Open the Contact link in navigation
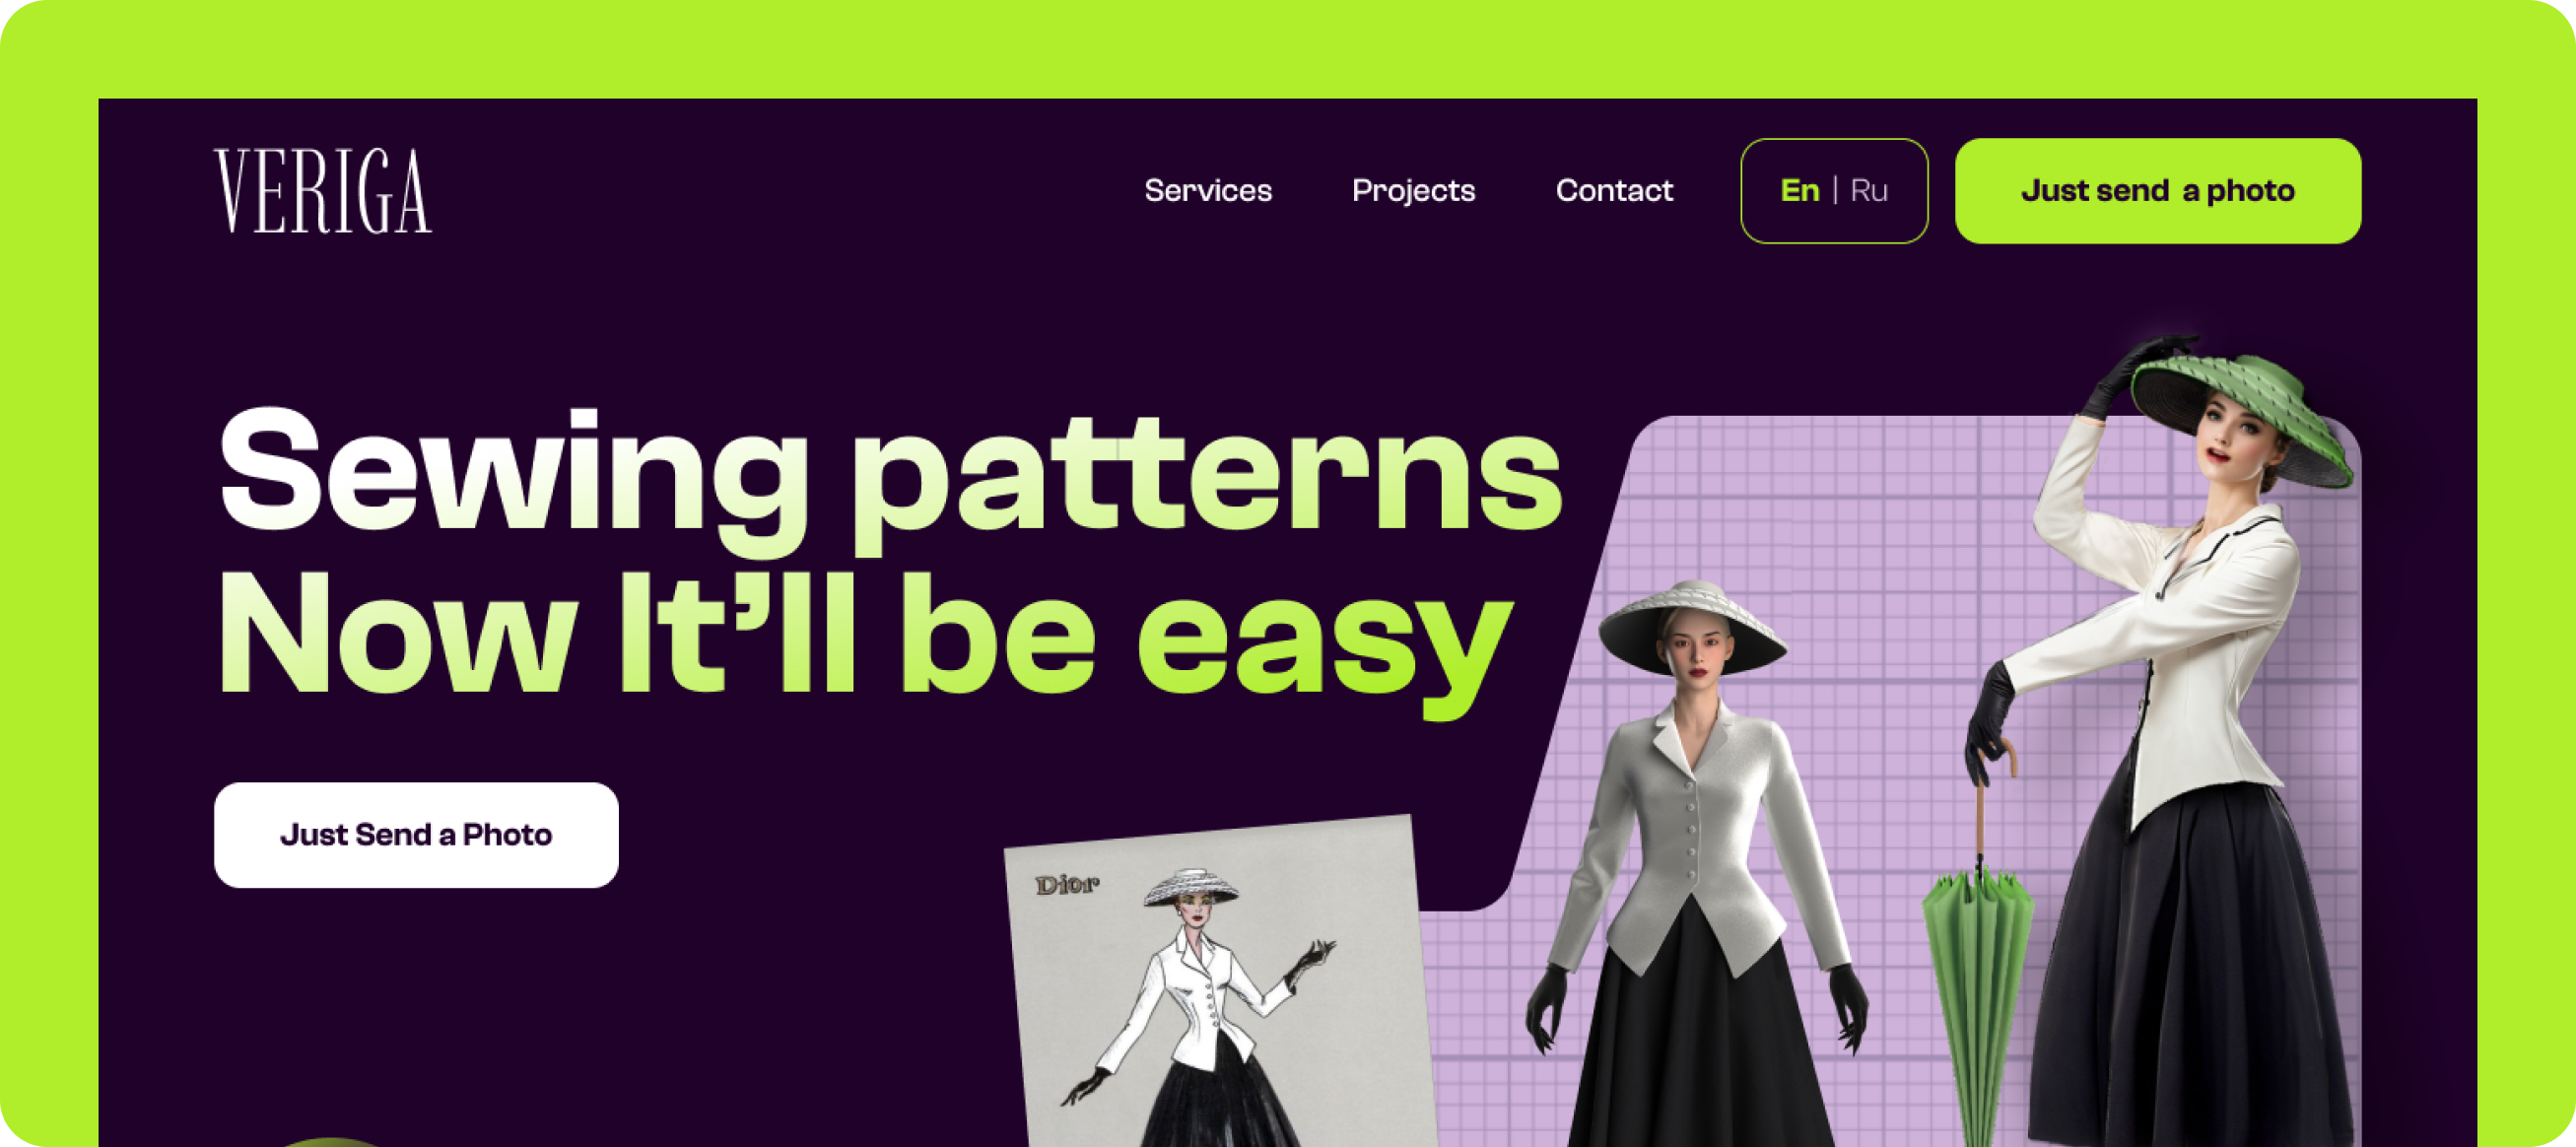 [1614, 190]
